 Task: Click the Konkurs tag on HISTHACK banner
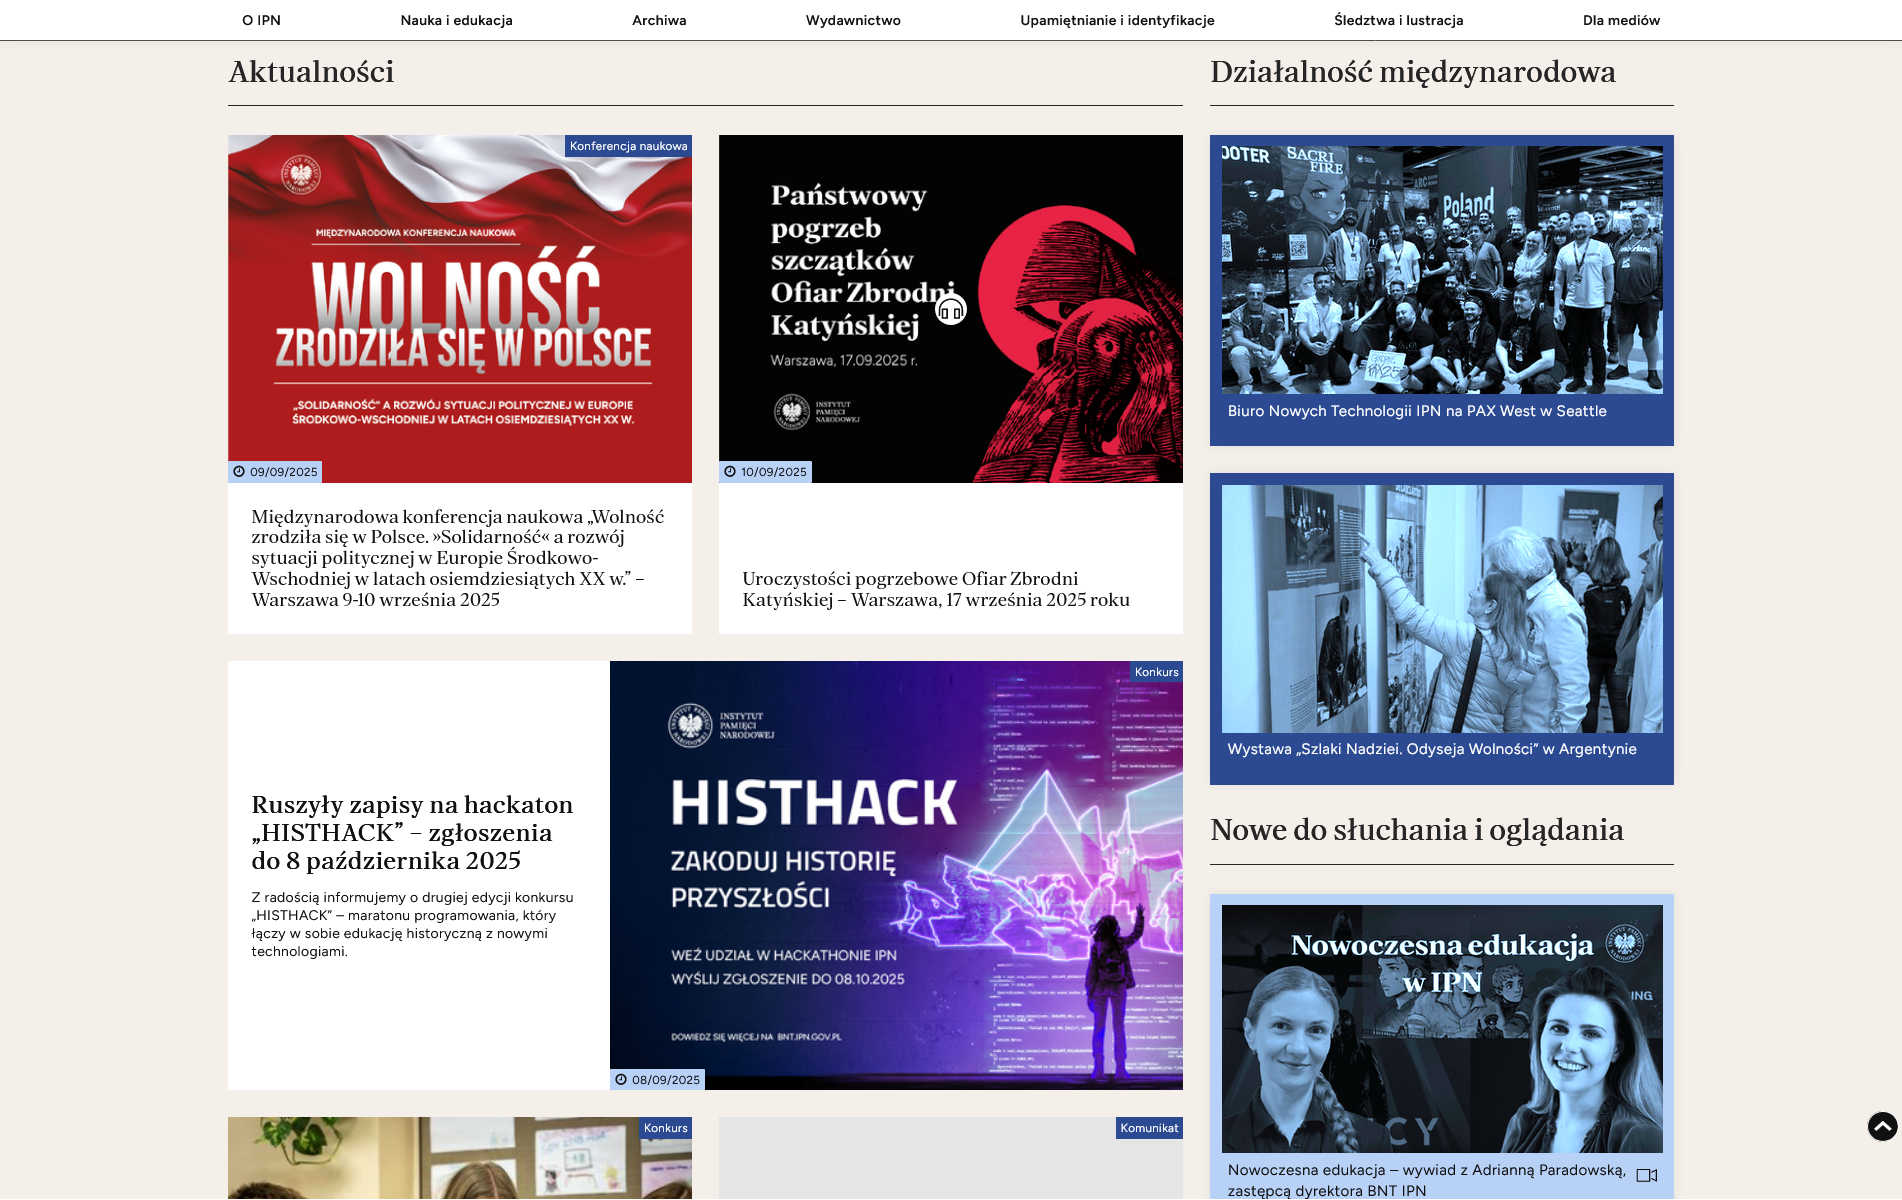tap(1156, 672)
